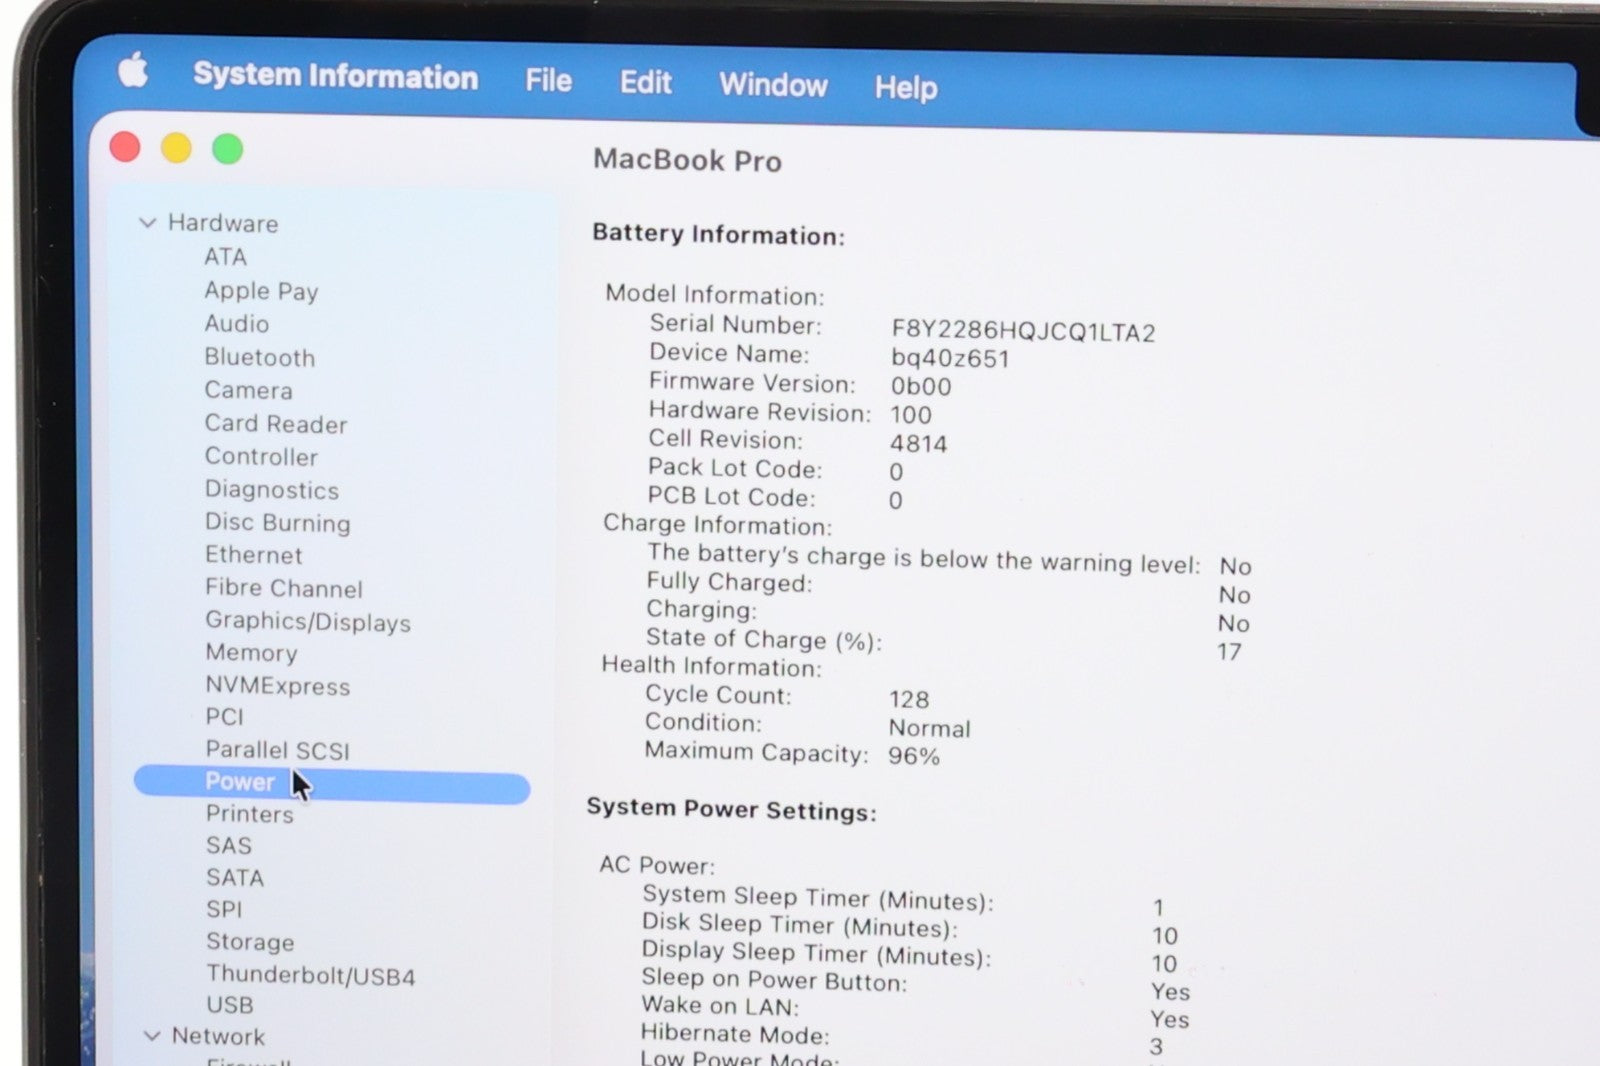Click the battery serial number value
Screen dimensions: 1600x1066
[x=1022, y=331]
